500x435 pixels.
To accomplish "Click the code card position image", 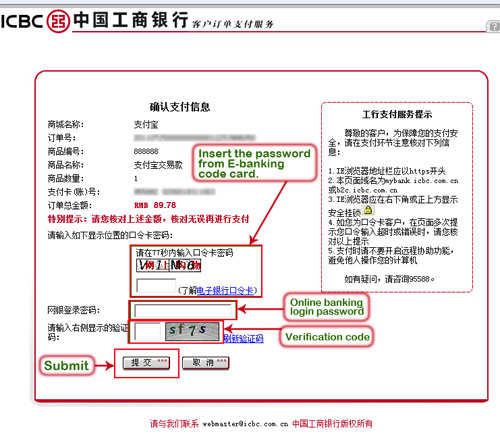I will pyautogui.click(x=168, y=265).
